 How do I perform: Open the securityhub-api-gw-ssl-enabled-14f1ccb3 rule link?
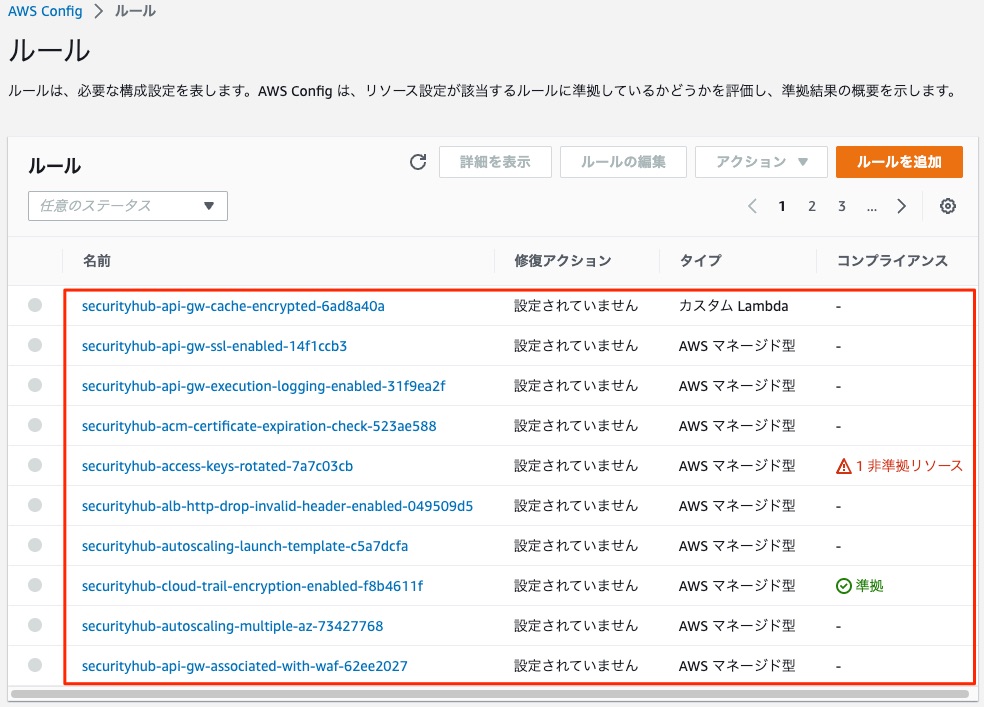pyautogui.click(x=214, y=346)
